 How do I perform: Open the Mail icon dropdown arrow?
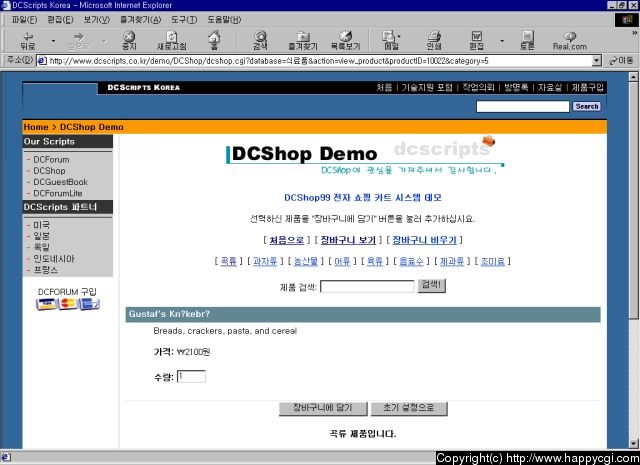399,36
